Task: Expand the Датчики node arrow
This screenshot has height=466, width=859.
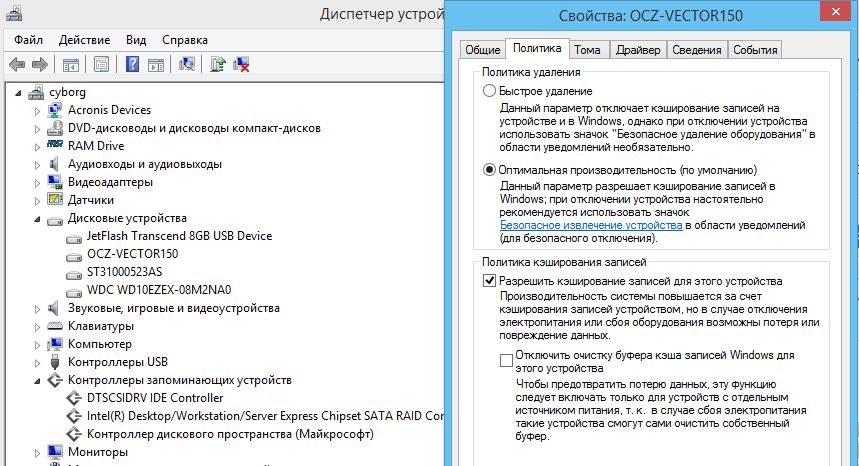Action: pyautogui.click(x=37, y=202)
